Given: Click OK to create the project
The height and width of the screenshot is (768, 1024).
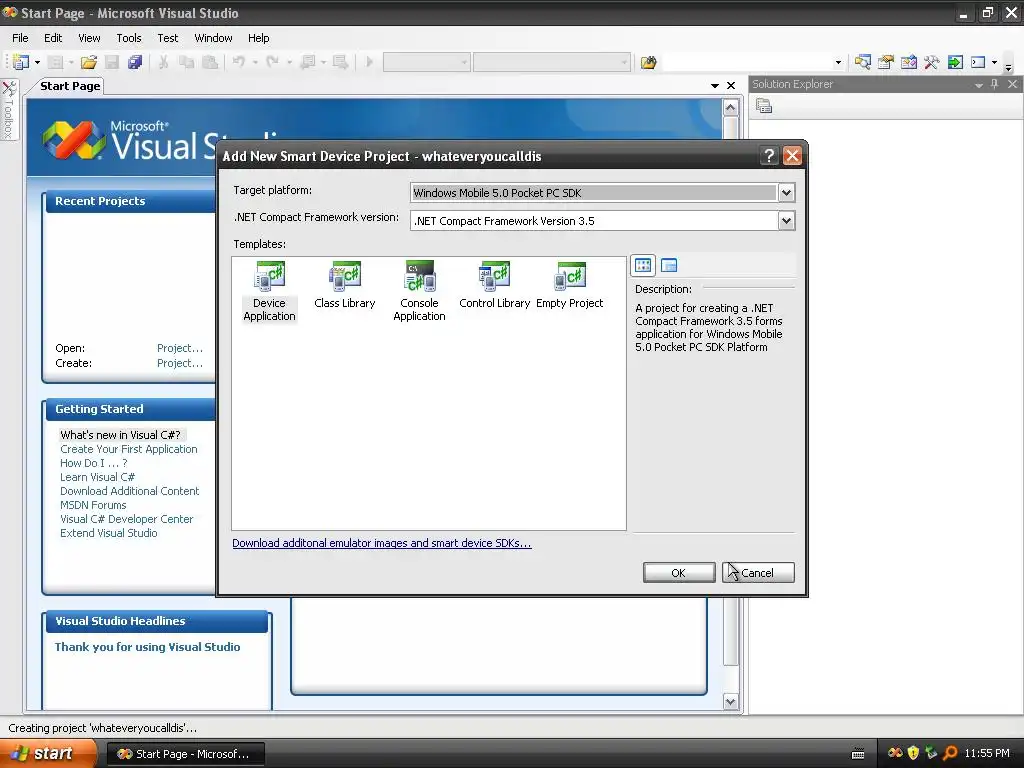Looking at the screenshot, I should pyautogui.click(x=679, y=573).
